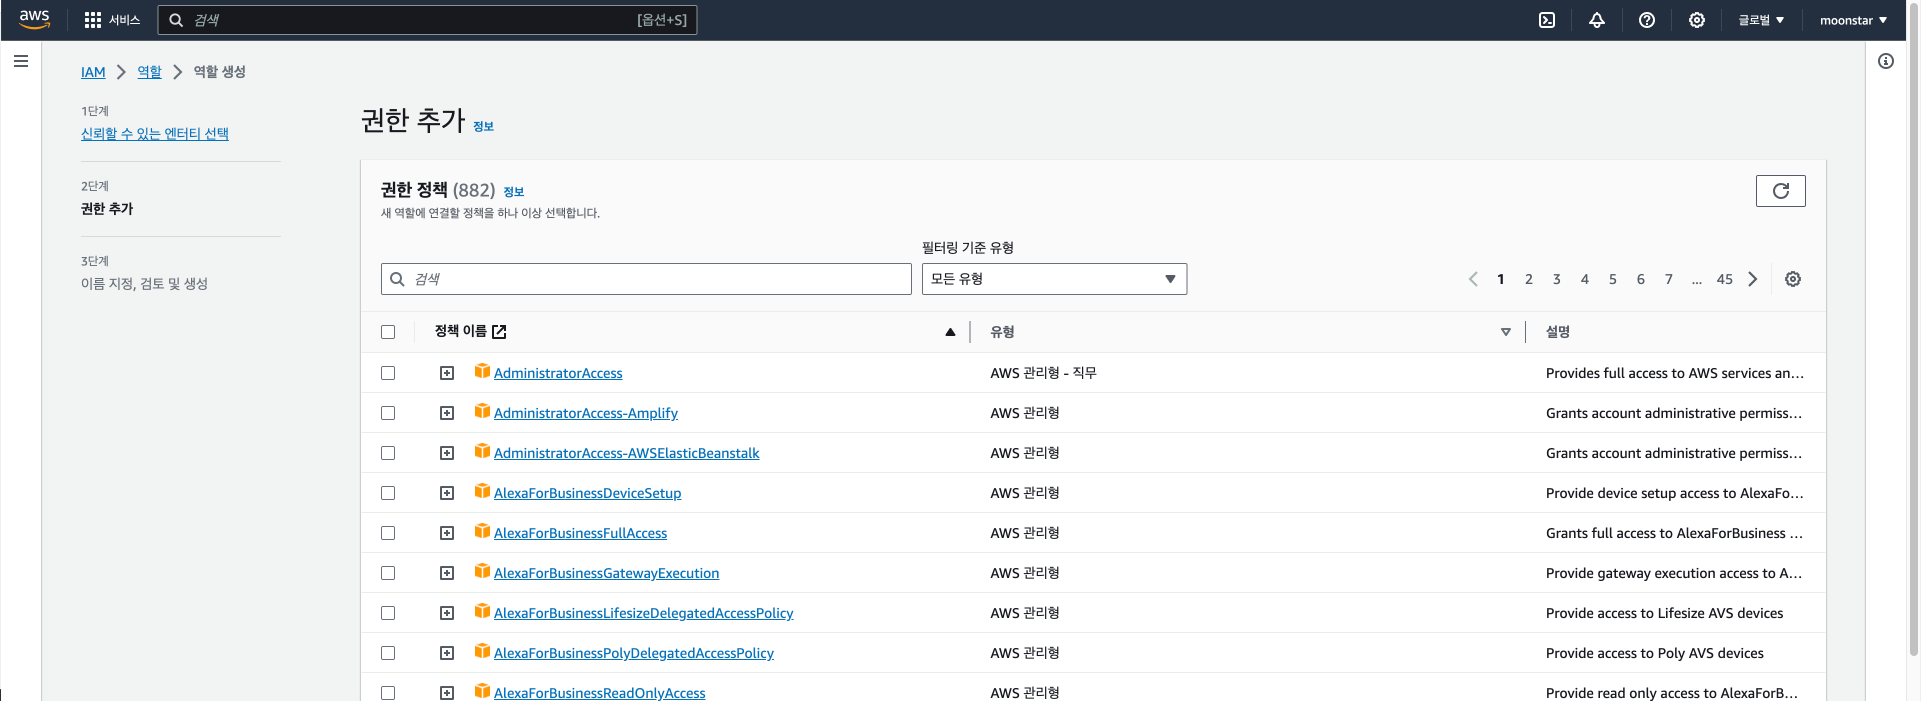
Task: Click the AlexaForBusinessPolyDelegatedAccessPolicy box icon
Action: [x=482, y=651]
